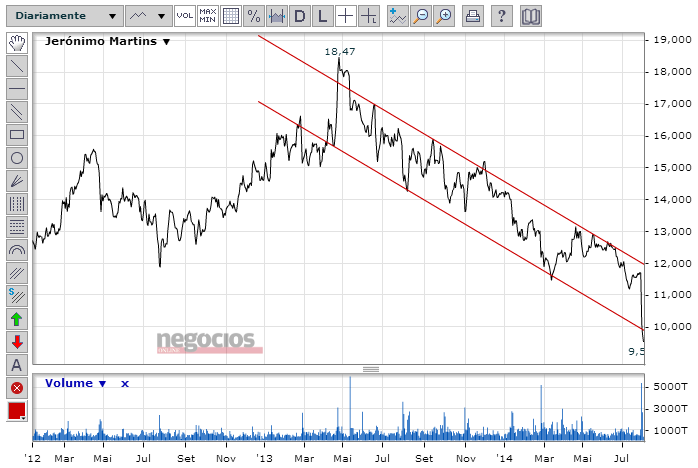This screenshot has width=698, height=468.
Task: Remove the Volume panel with x
Action: click(x=125, y=383)
